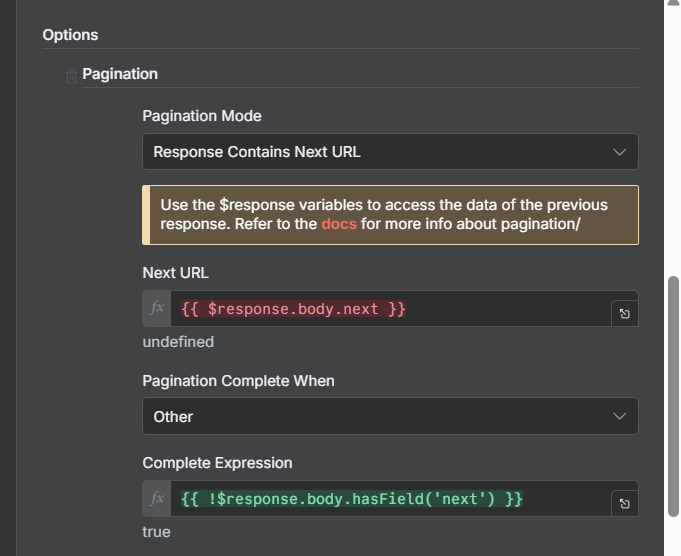Select the Pagination option title
Screen dimensions: 681x556
click(120, 74)
